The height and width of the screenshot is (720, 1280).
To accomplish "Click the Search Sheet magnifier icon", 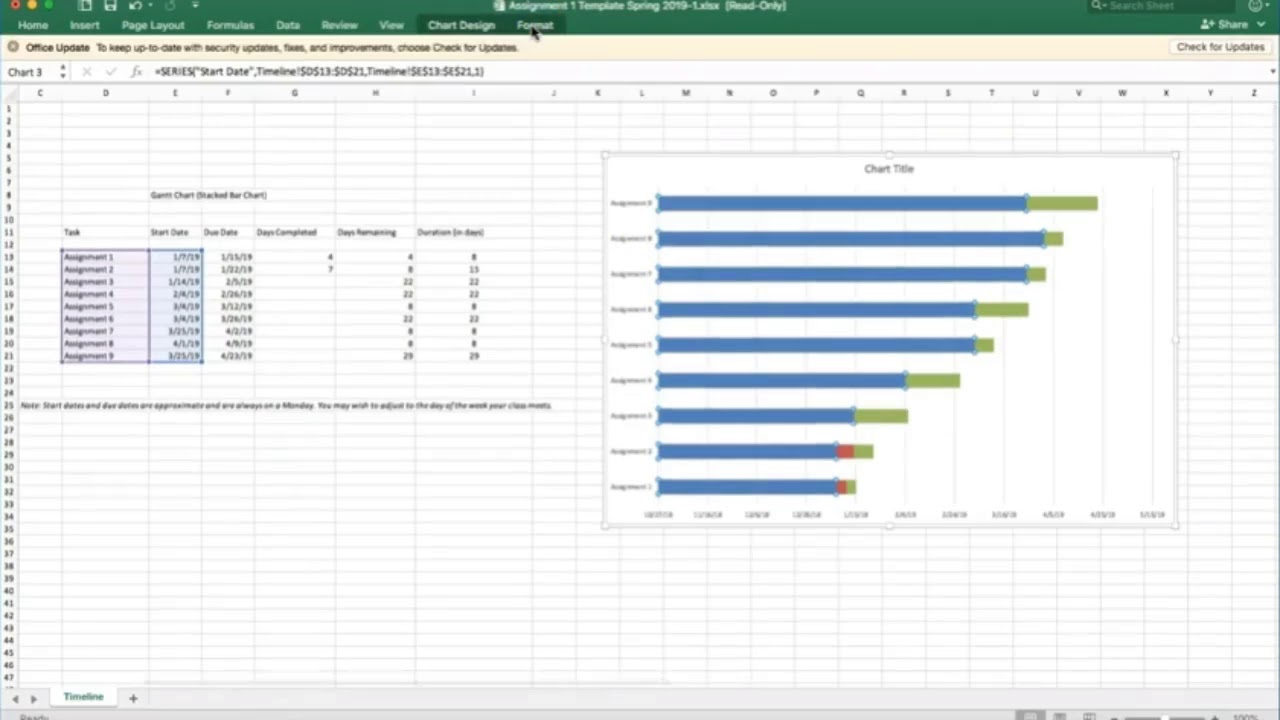I will [1098, 6].
